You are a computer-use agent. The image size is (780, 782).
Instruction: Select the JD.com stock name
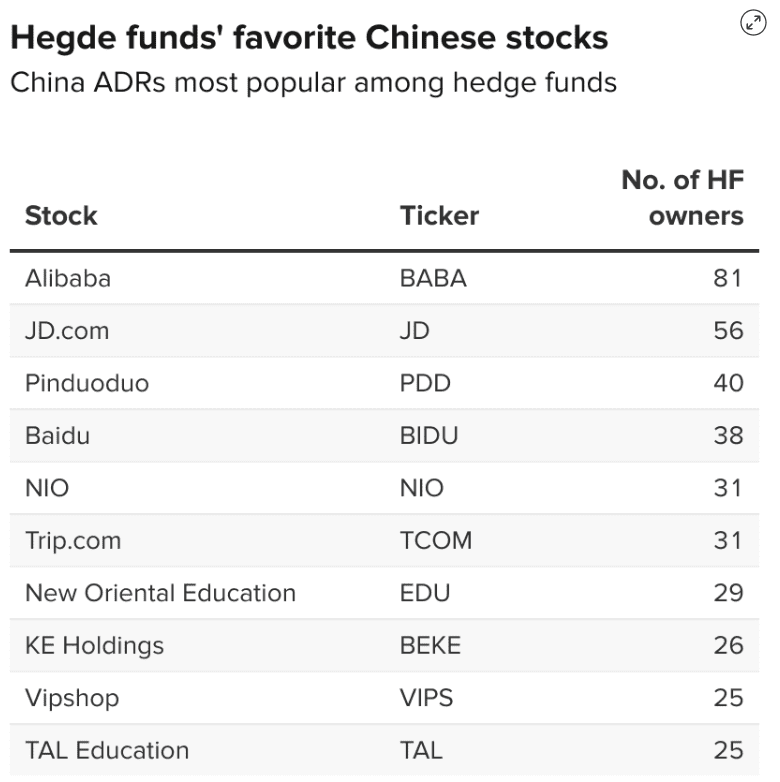(67, 331)
